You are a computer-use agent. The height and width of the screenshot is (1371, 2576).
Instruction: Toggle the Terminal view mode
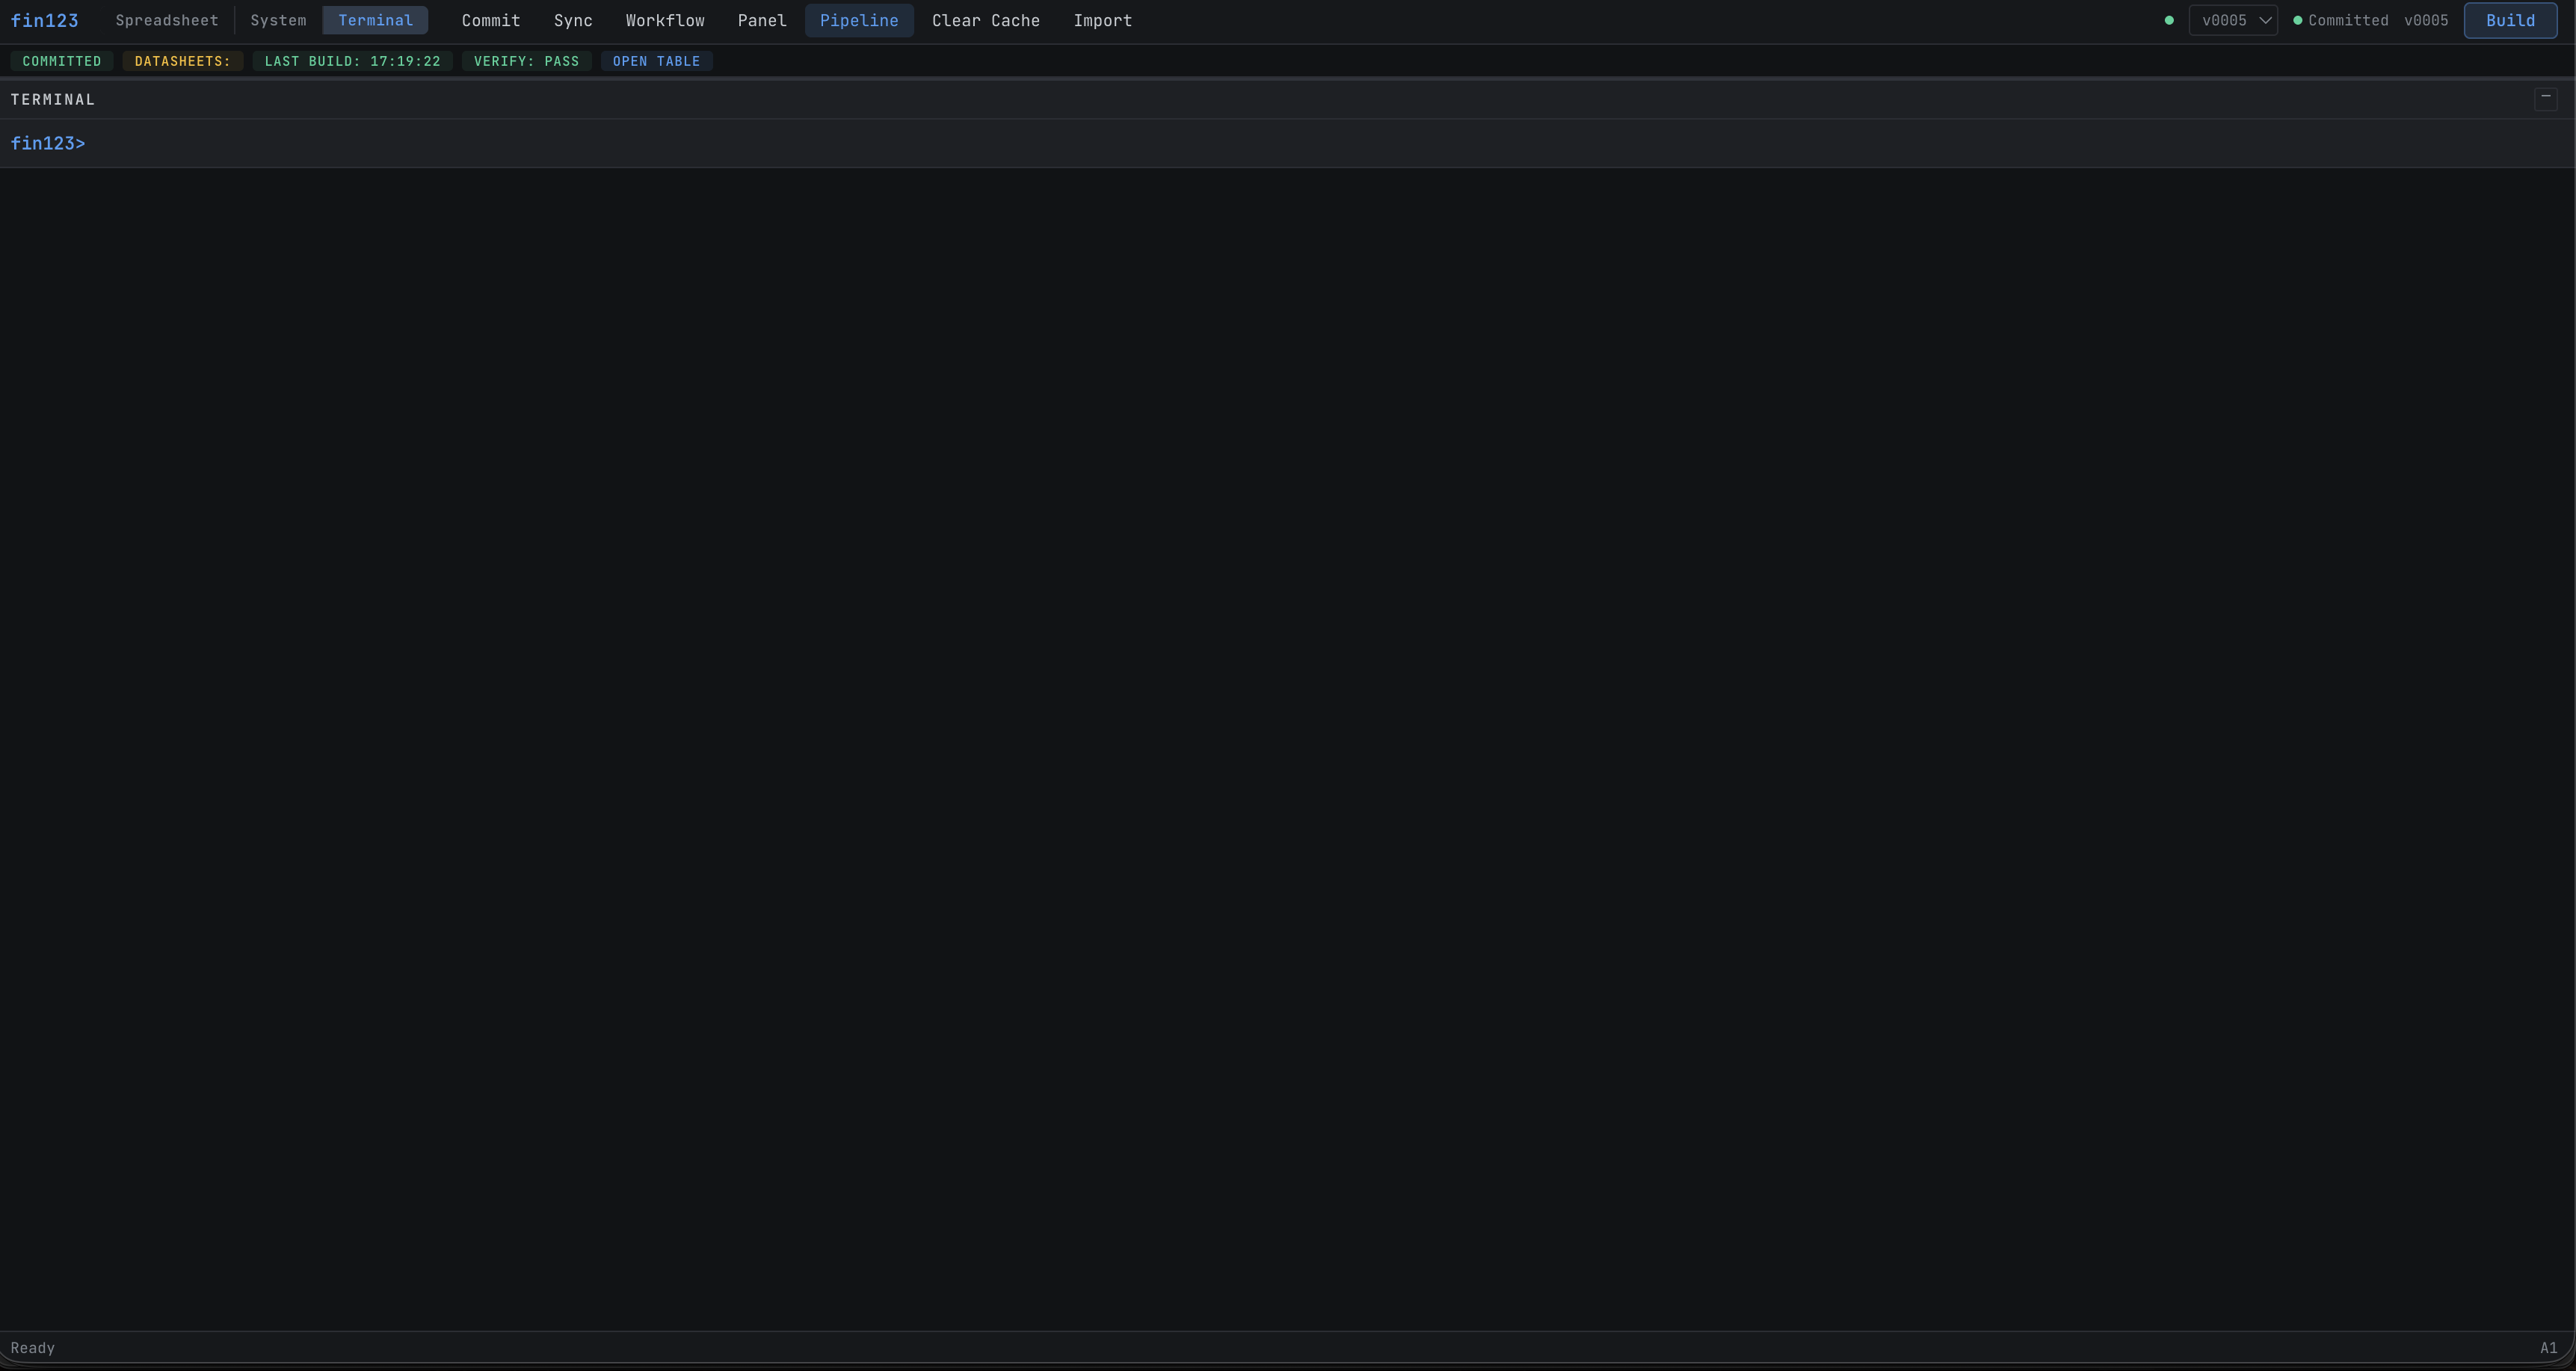pyautogui.click(x=375, y=20)
